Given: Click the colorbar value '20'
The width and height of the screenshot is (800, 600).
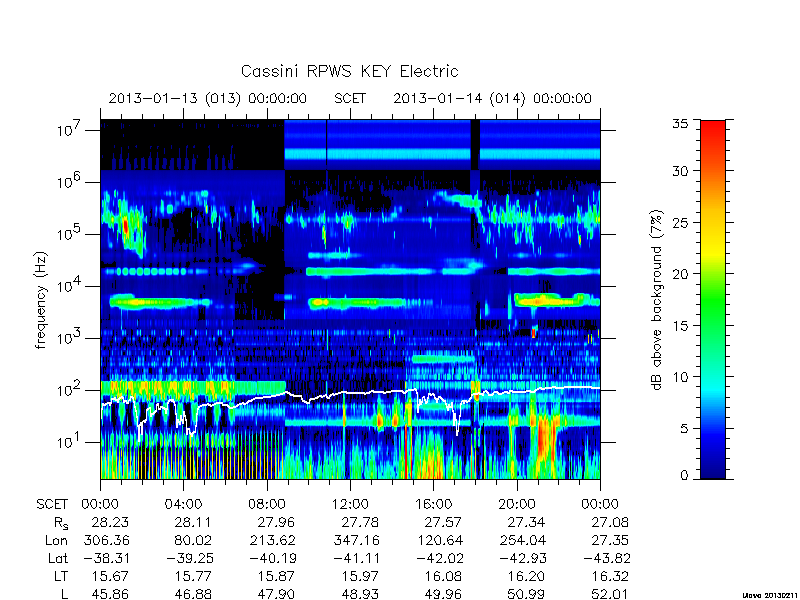Looking at the screenshot, I should pos(680,274).
